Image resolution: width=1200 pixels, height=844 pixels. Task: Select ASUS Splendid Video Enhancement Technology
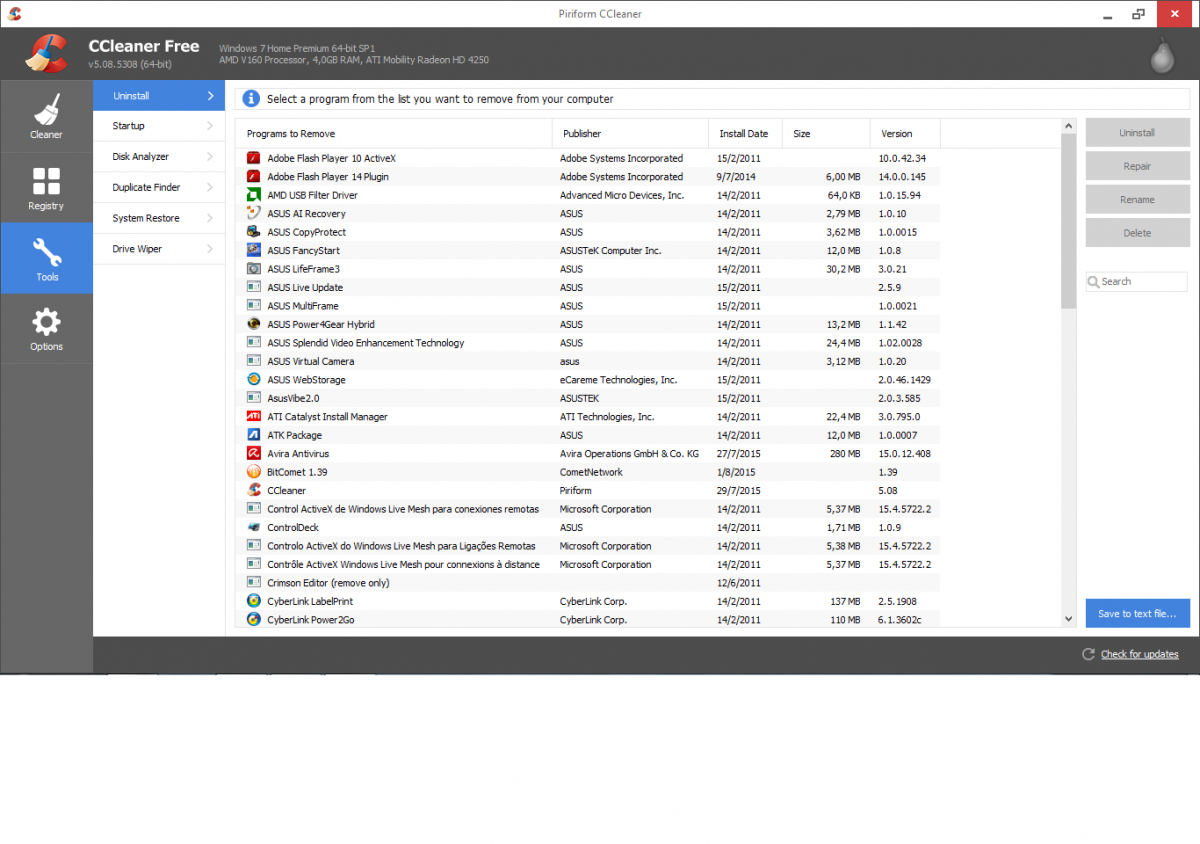(588, 343)
